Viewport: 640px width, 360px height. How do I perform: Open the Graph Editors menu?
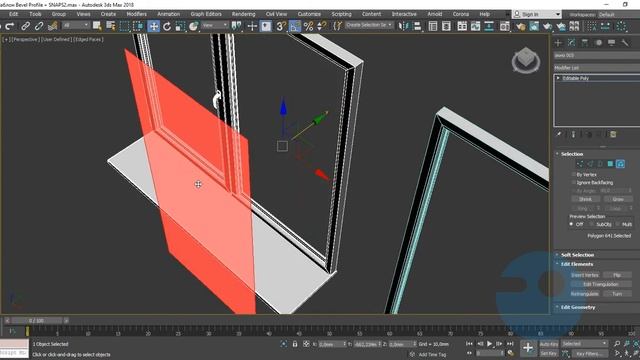pos(206,14)
